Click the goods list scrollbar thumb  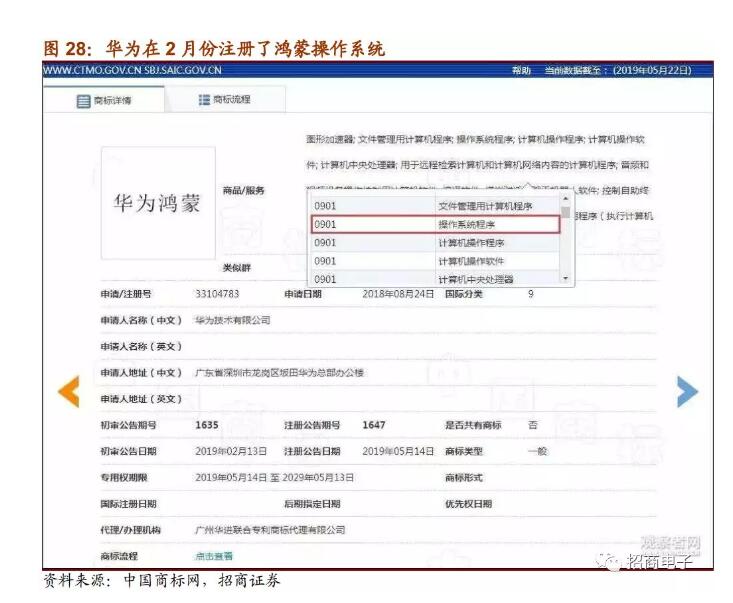point(566,212)
